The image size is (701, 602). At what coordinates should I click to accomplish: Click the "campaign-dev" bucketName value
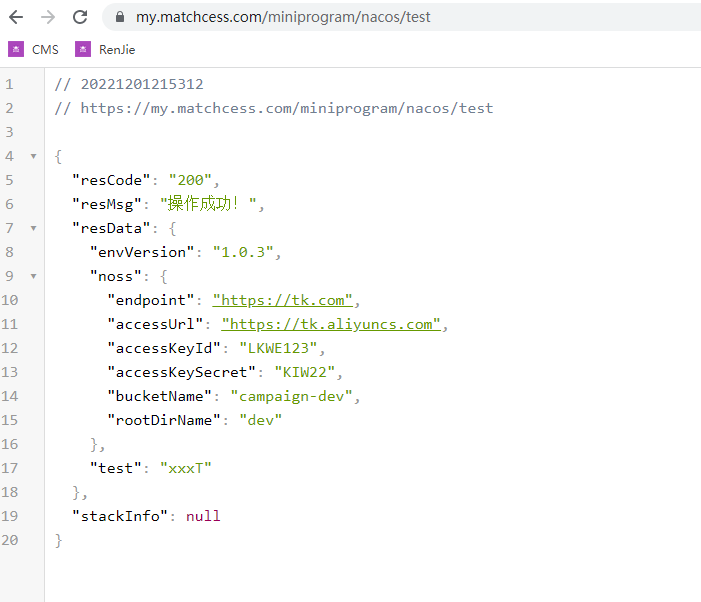pos(294,396)
